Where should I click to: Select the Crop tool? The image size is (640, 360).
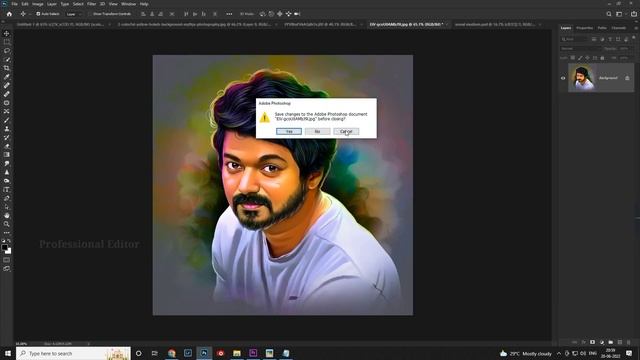tap(7, 68)
